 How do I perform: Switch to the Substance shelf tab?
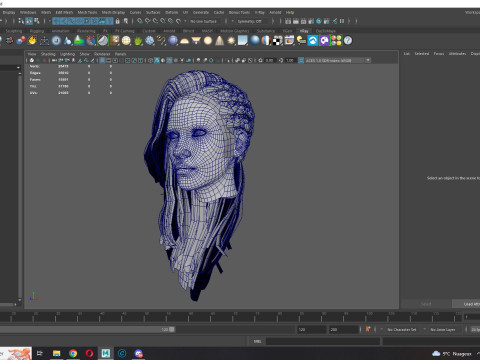(x=266, y=31)
